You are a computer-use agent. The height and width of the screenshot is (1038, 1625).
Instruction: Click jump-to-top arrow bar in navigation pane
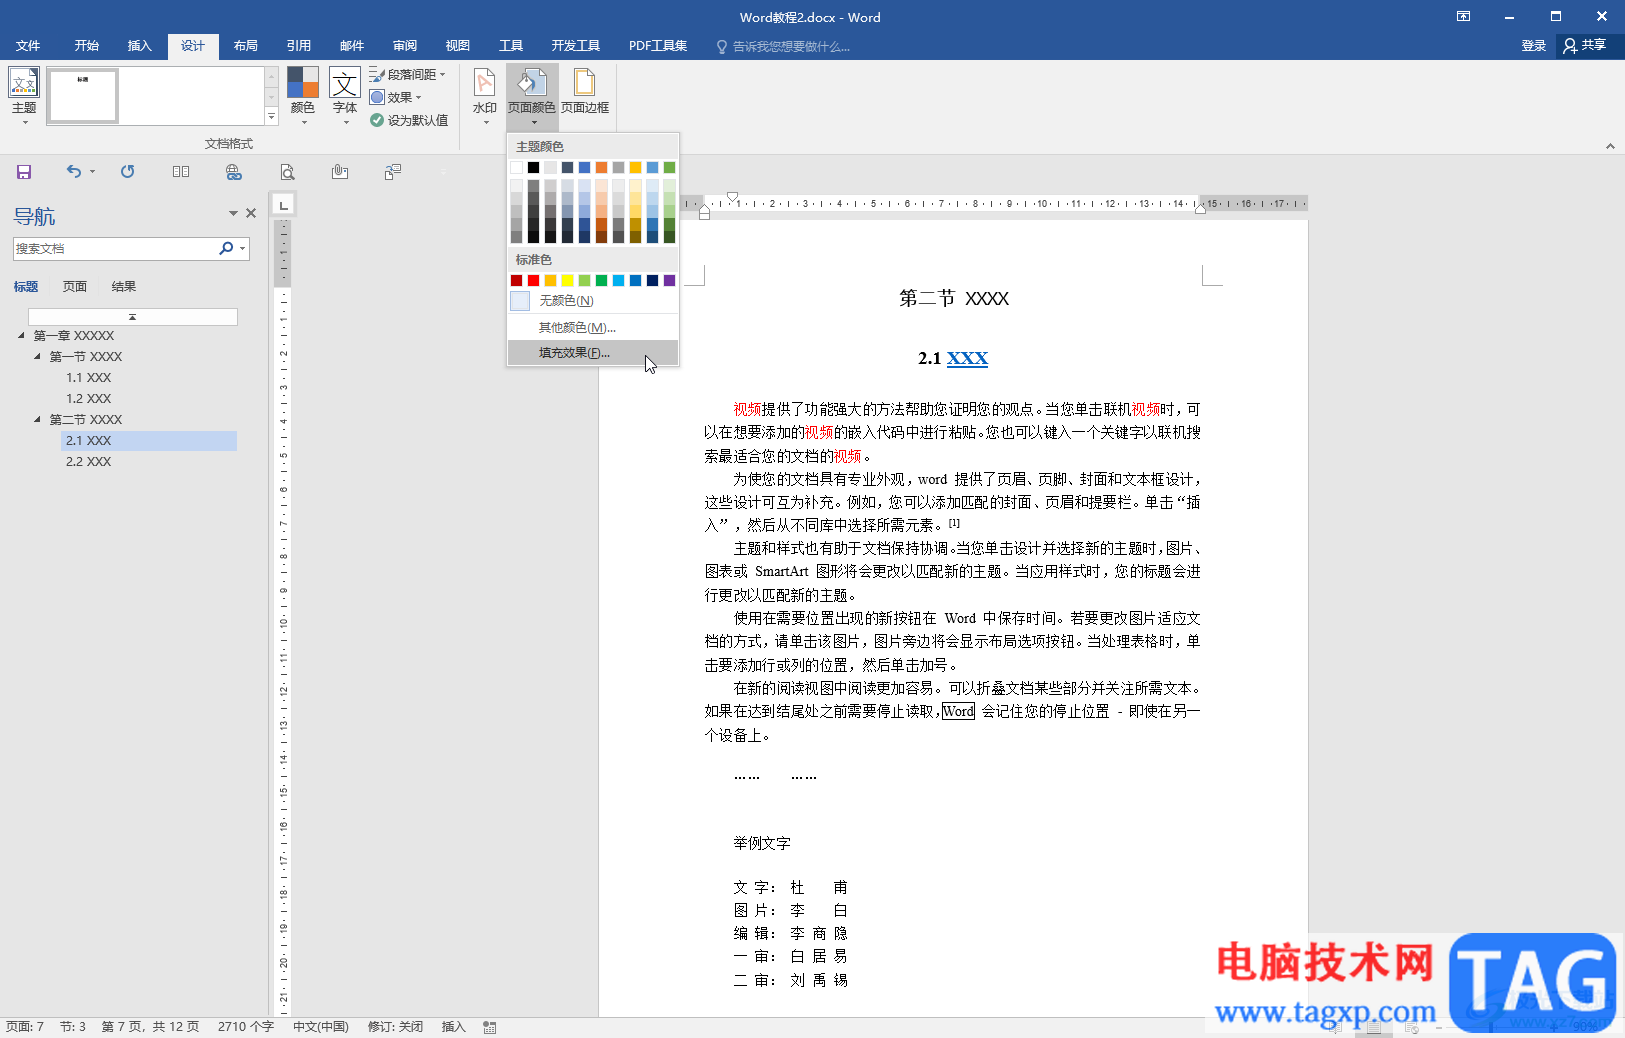coord(132,317)
